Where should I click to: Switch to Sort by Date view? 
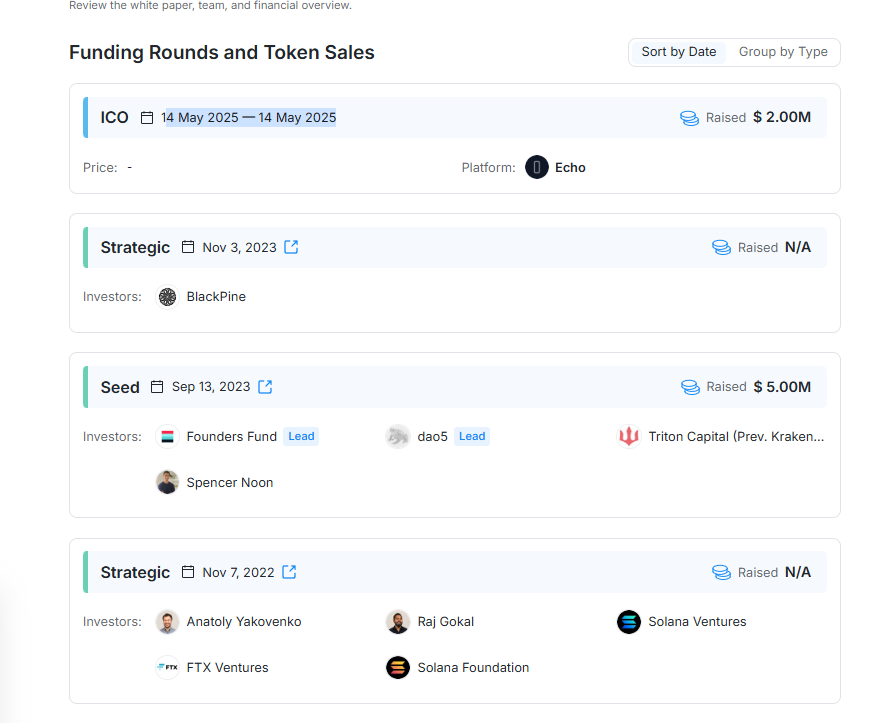(x=678, y=52)
